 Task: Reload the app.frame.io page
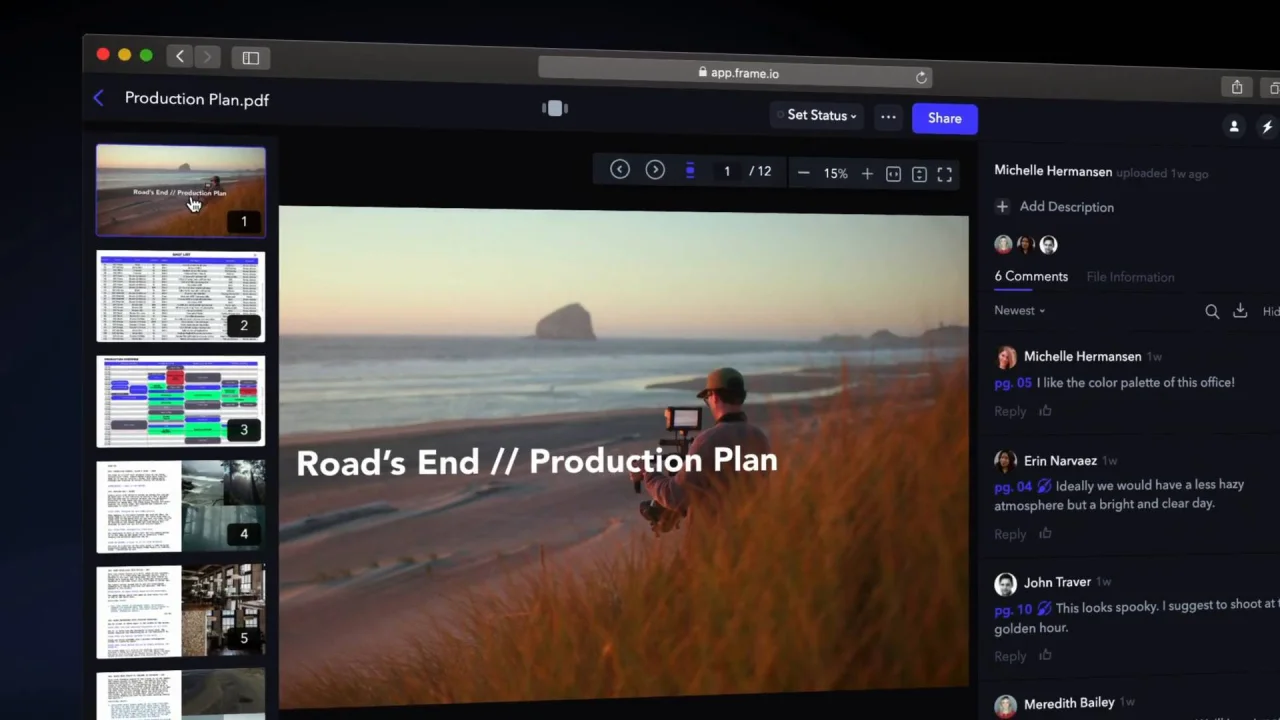coord(921,77)
